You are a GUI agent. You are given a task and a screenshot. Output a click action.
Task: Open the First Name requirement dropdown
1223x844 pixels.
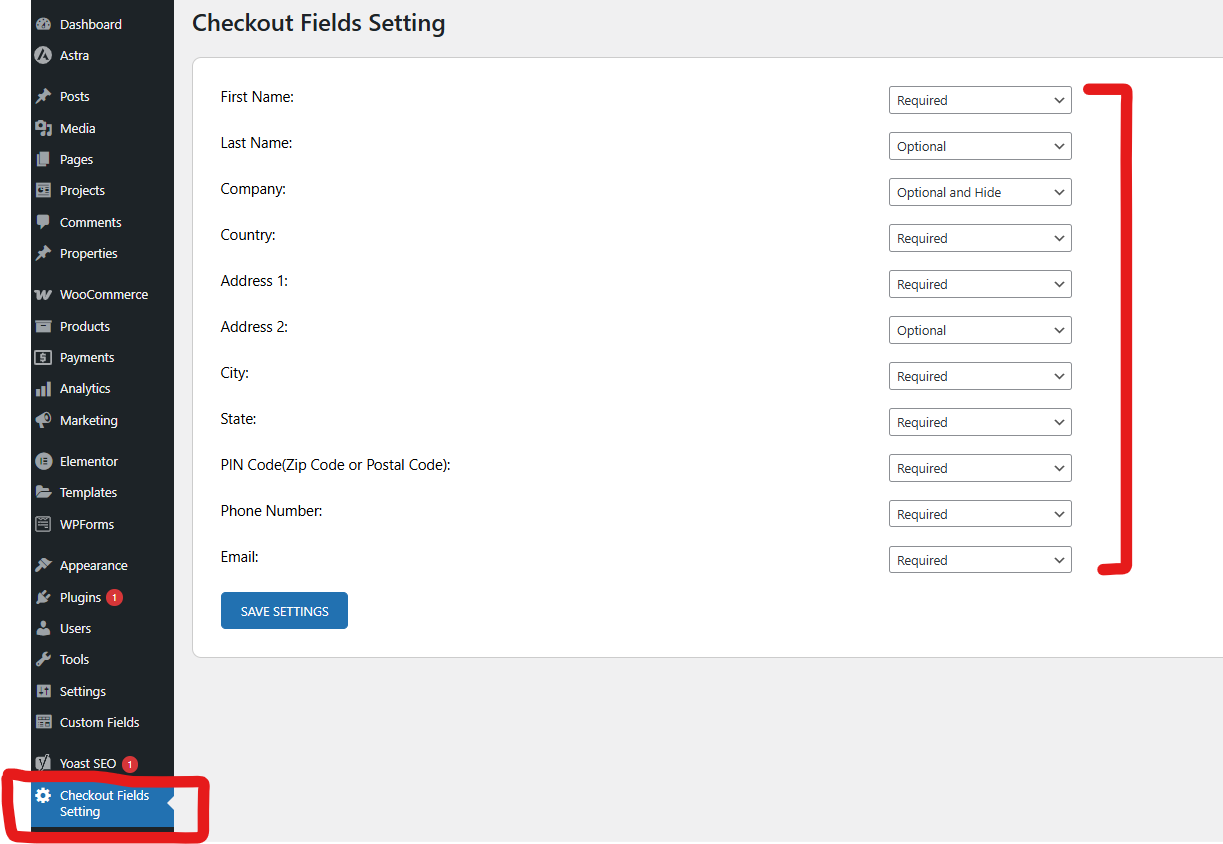tap(979, 100)
